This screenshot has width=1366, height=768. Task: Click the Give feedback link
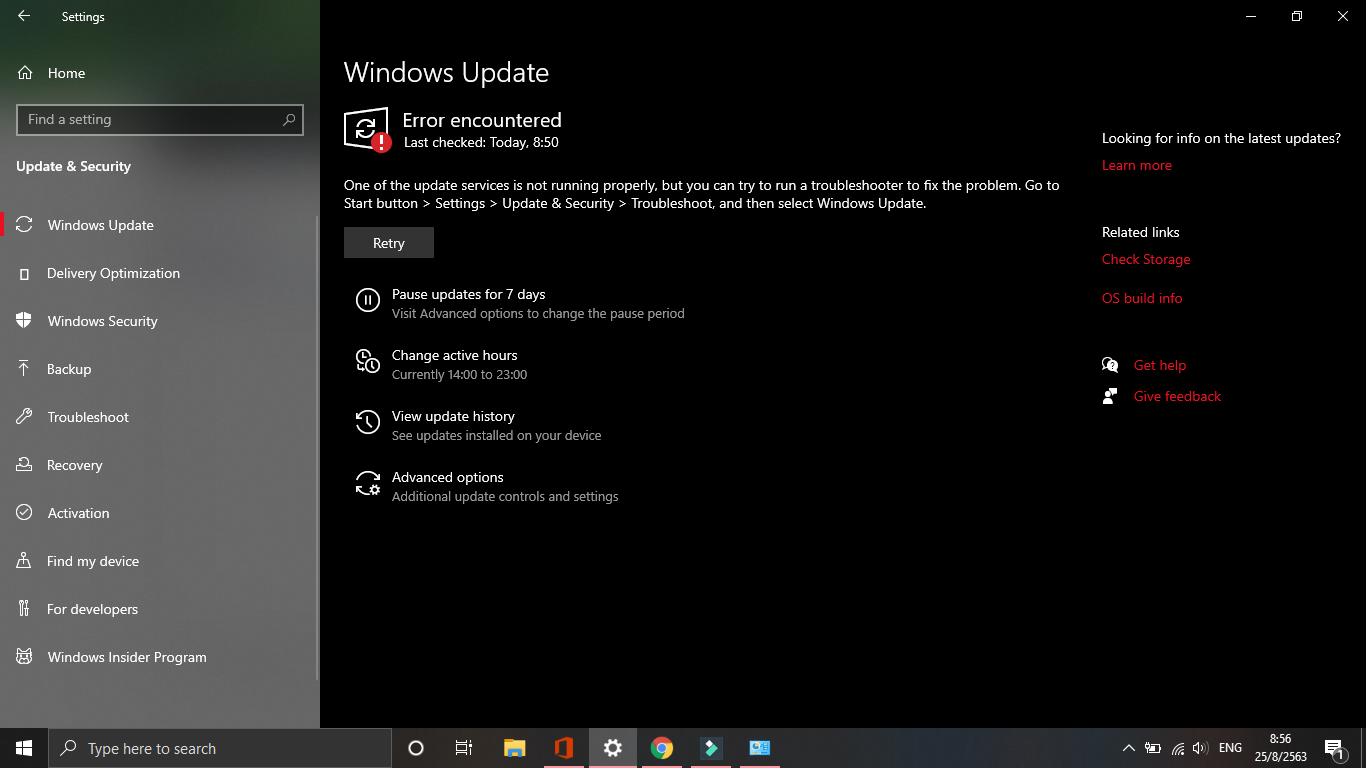coord(1177,396)
